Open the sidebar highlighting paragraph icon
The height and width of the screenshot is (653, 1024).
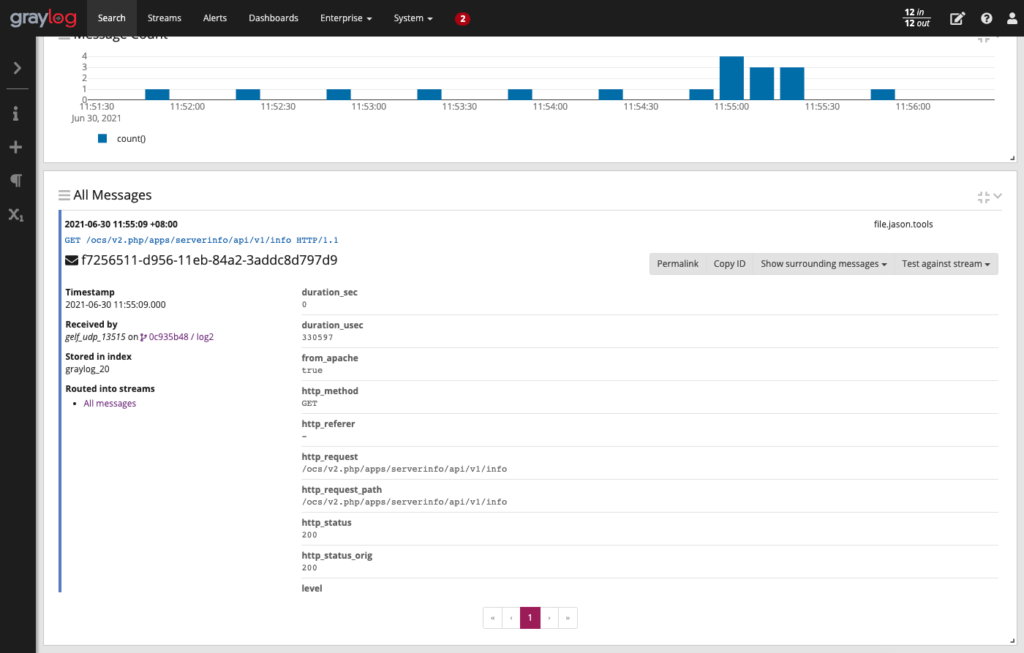tap(16, 181)
